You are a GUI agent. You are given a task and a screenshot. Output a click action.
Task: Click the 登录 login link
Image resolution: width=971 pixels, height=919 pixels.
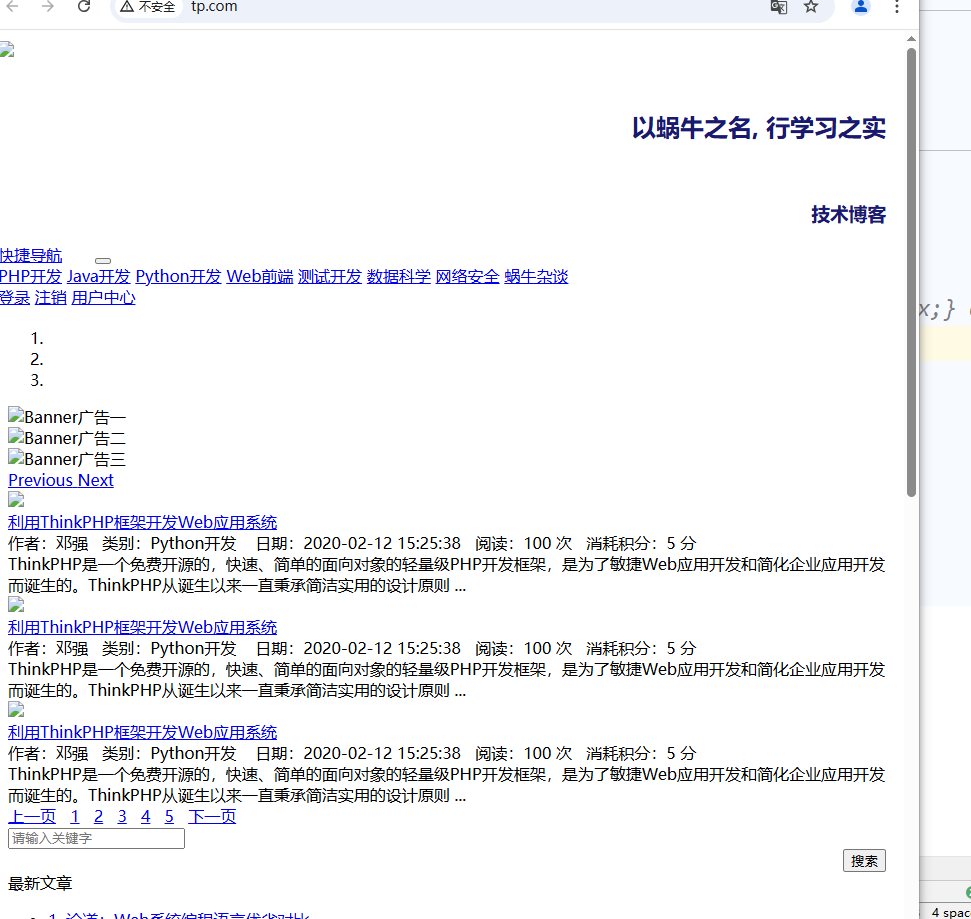[15, 298]
